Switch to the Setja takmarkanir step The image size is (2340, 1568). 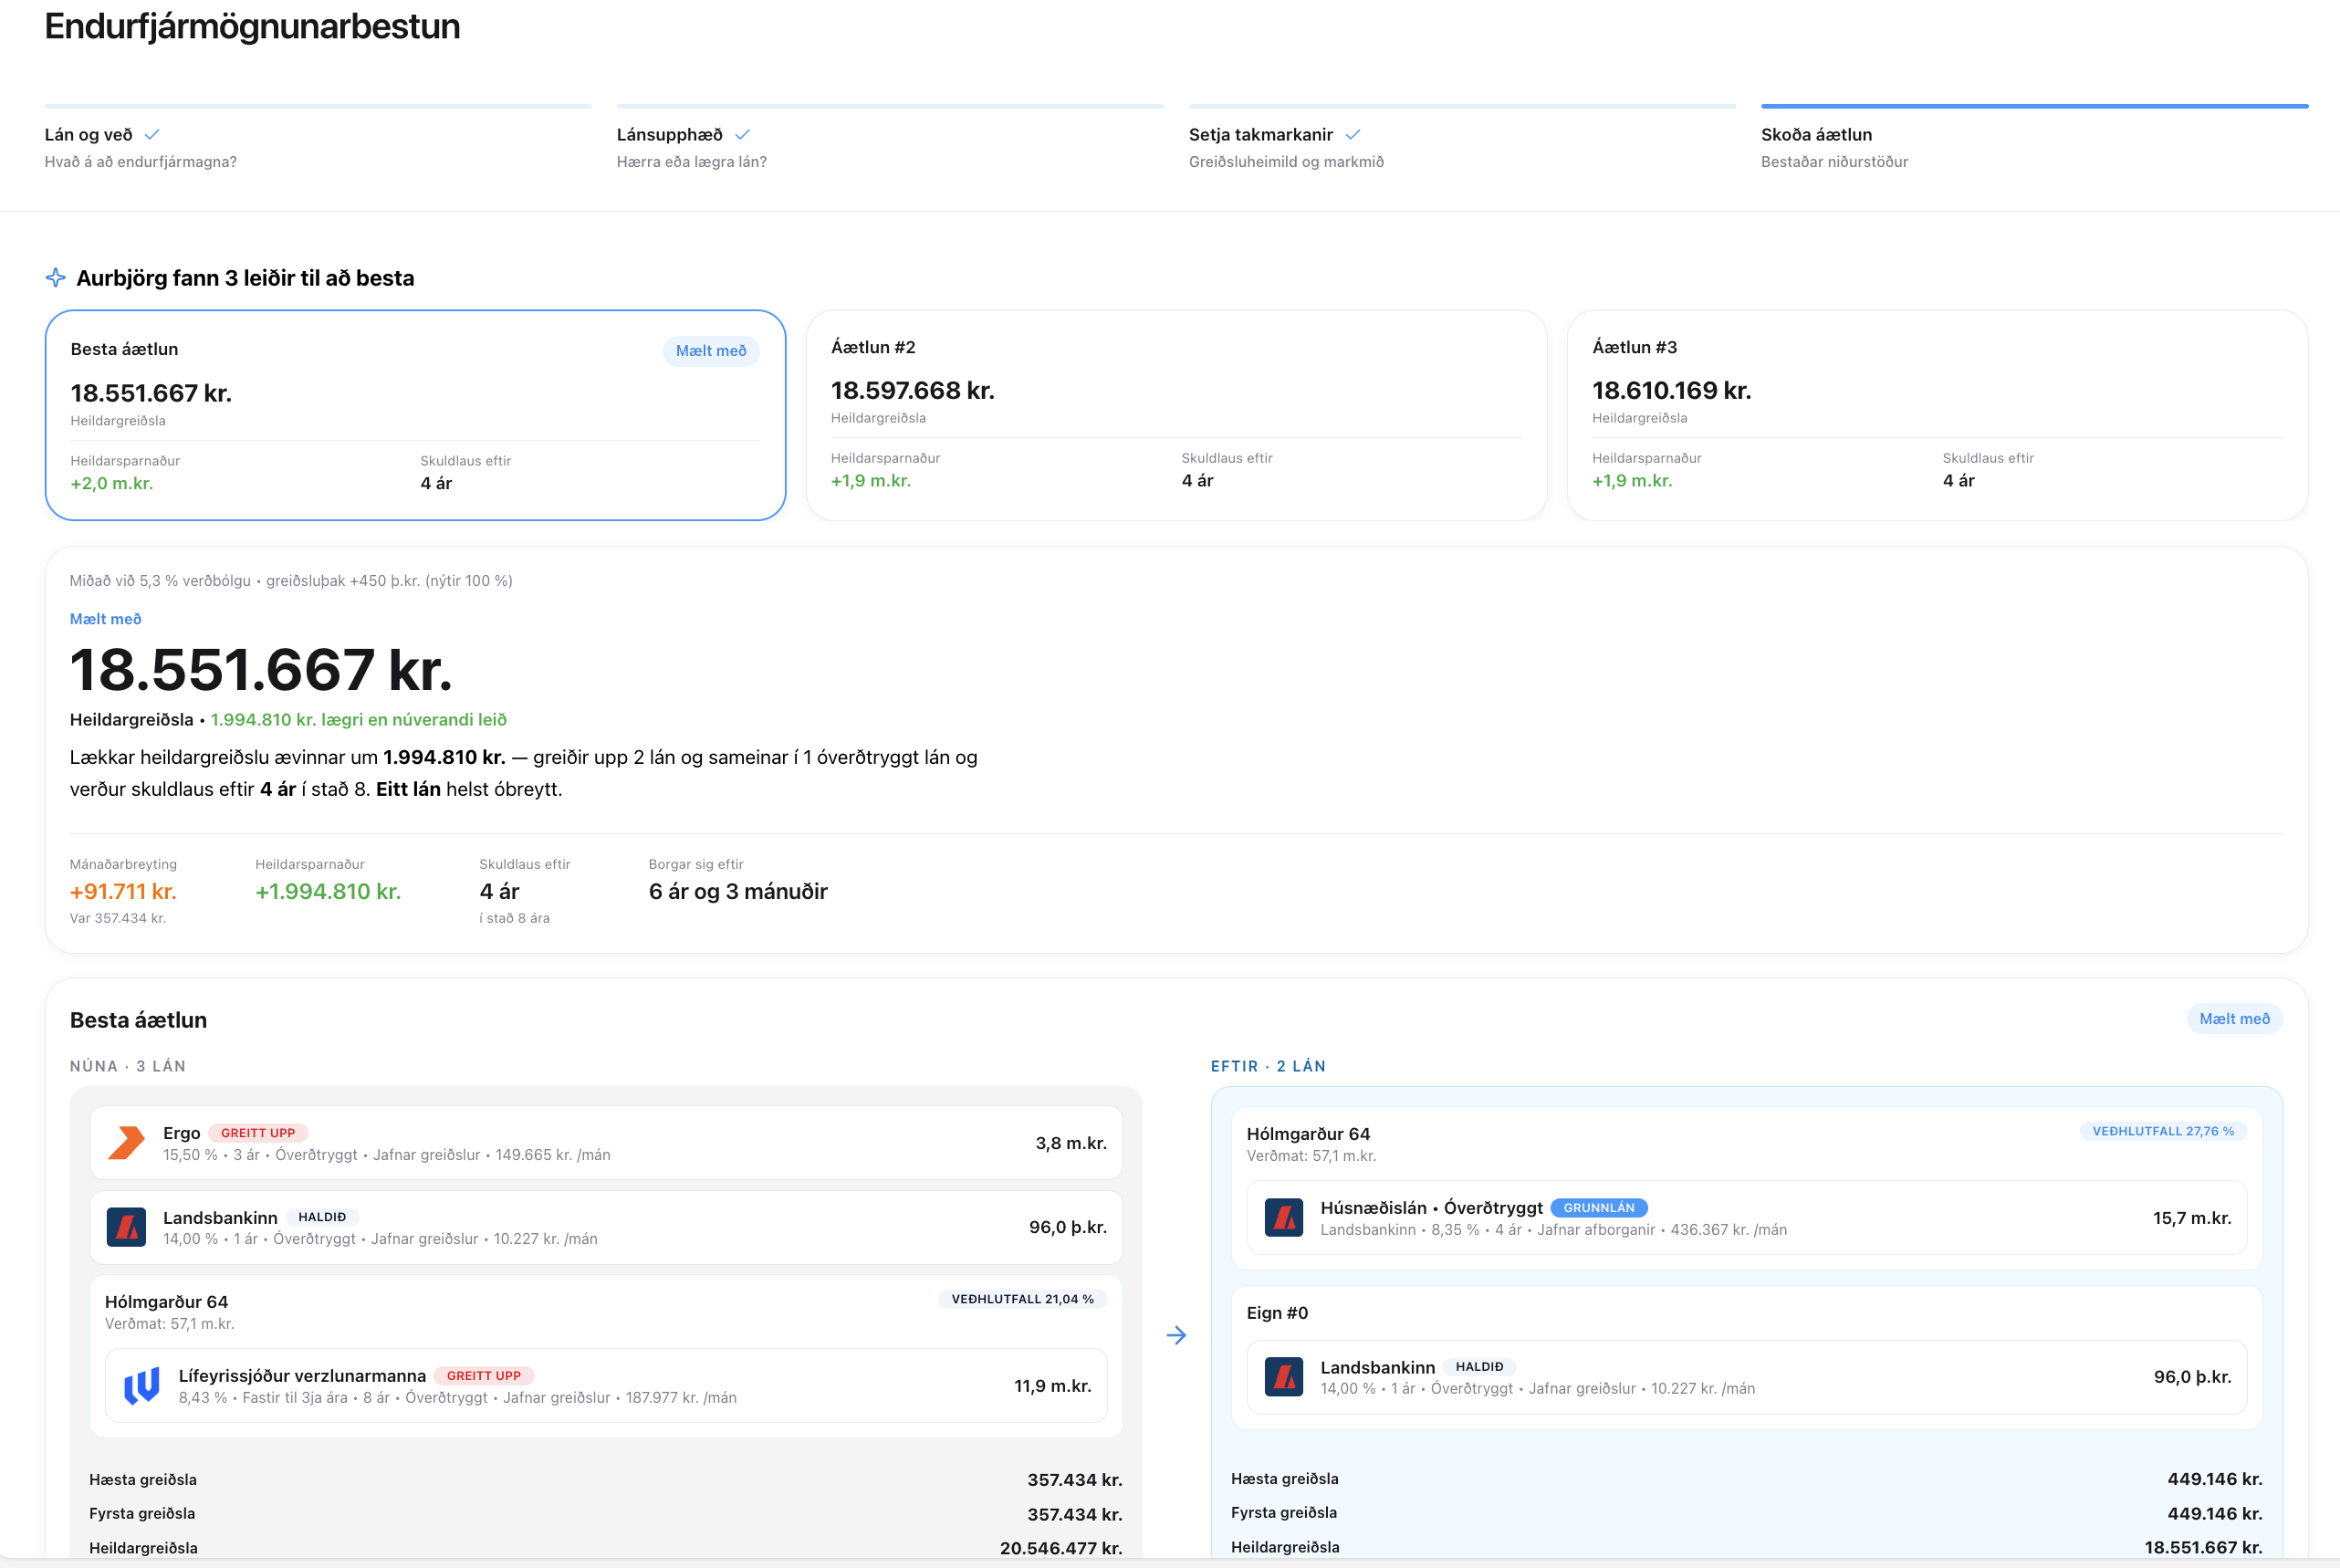tap(1462, 138)
